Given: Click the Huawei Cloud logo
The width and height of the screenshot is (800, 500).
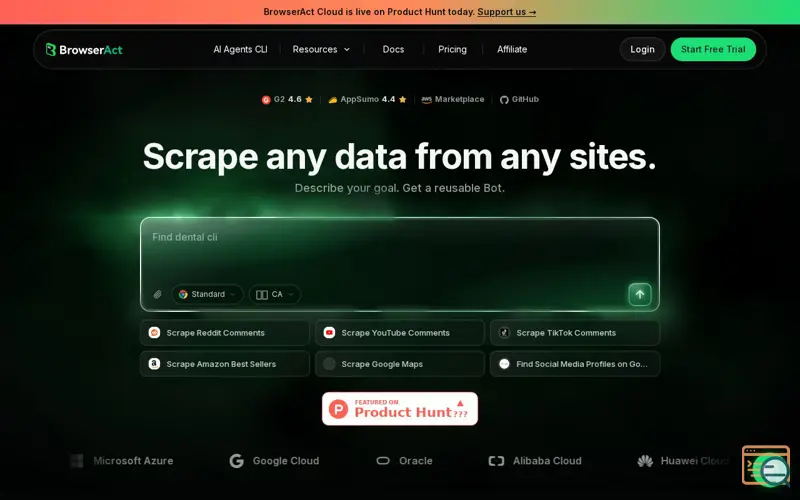Looking at the screenshot, I should coord(684,461).
